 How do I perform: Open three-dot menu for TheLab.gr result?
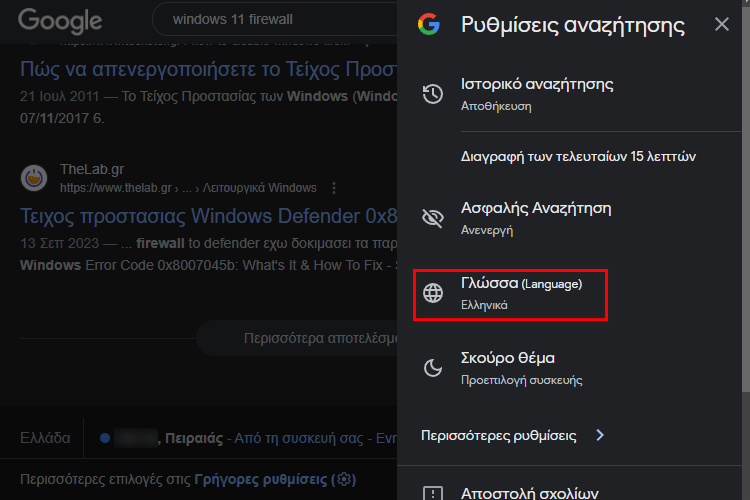pos(334,188)
